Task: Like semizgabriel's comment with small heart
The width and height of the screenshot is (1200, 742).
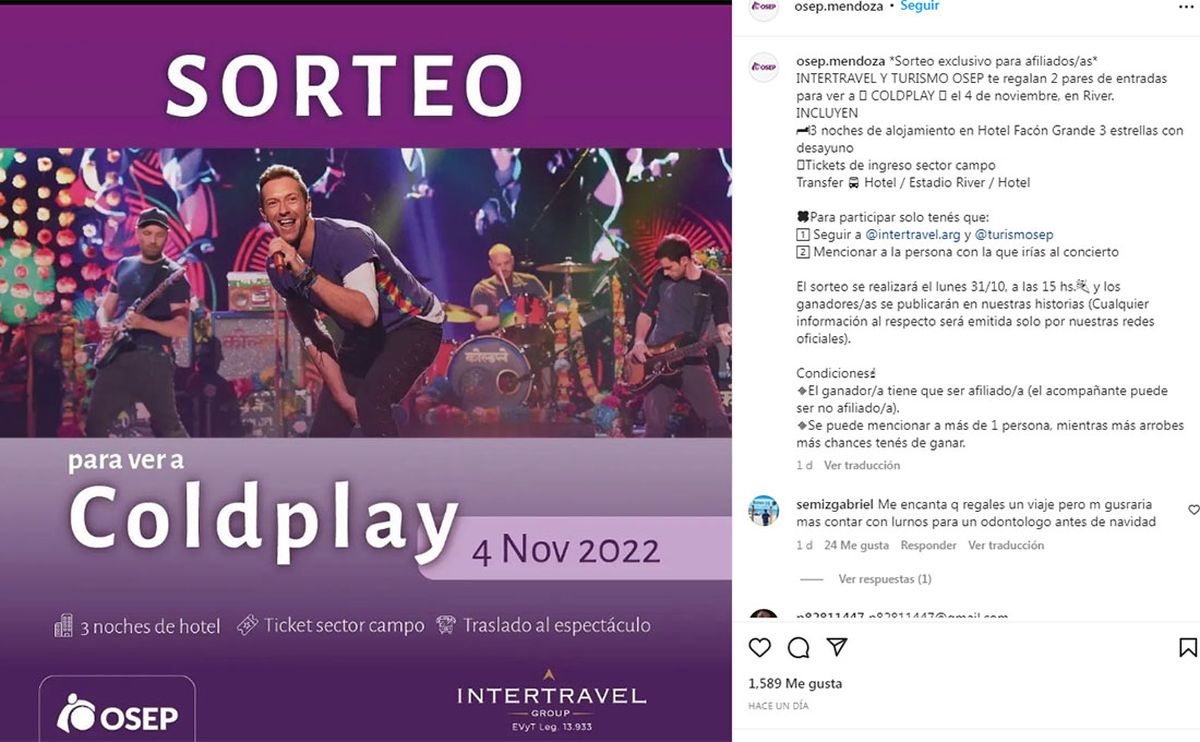Action: point(1193,510)
